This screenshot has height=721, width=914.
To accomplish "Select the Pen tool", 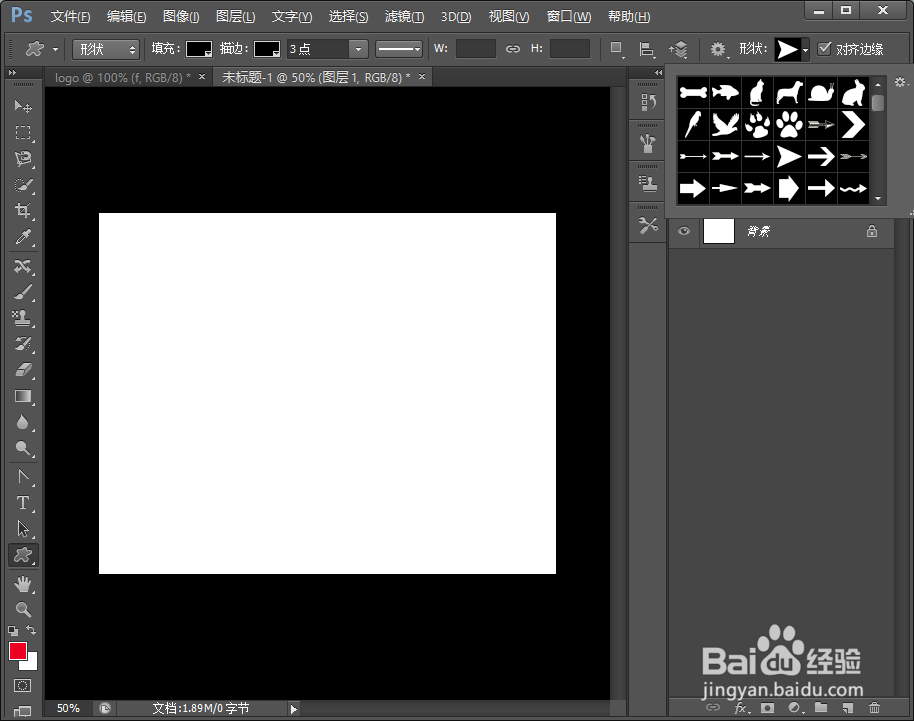I will (23, 477).
